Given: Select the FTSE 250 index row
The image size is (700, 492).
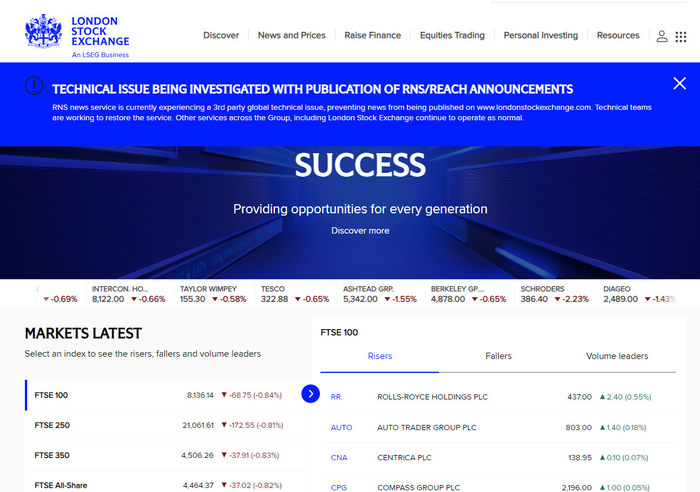Looking at the screenshot, I should tap(168, 425).
